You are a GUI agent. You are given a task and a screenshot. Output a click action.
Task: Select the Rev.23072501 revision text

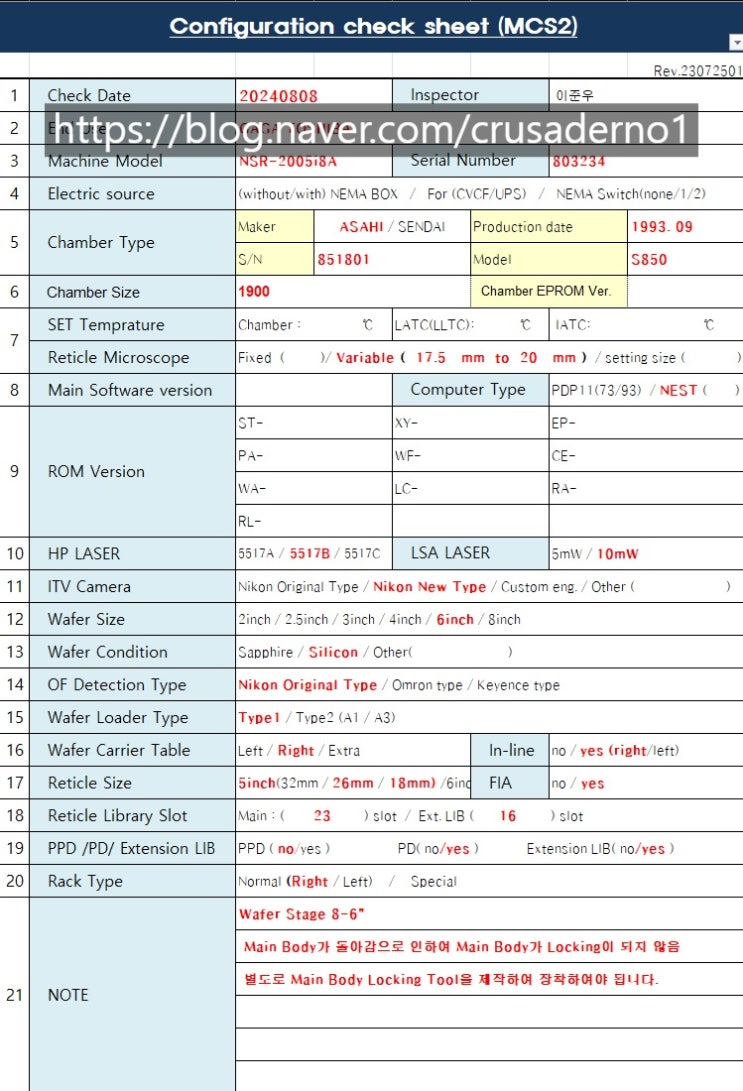point(698,71)
